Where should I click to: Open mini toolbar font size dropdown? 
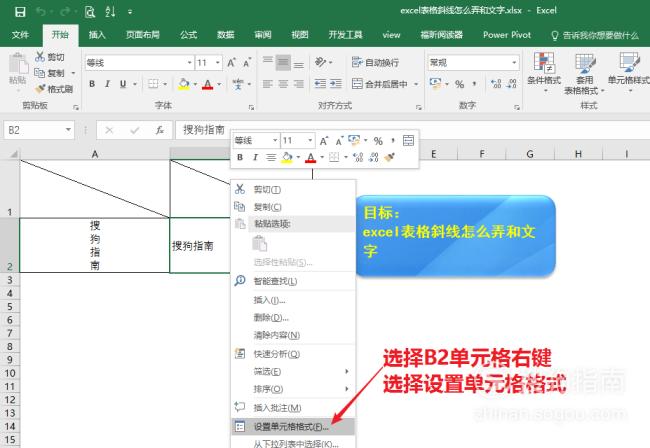point(310,140)
